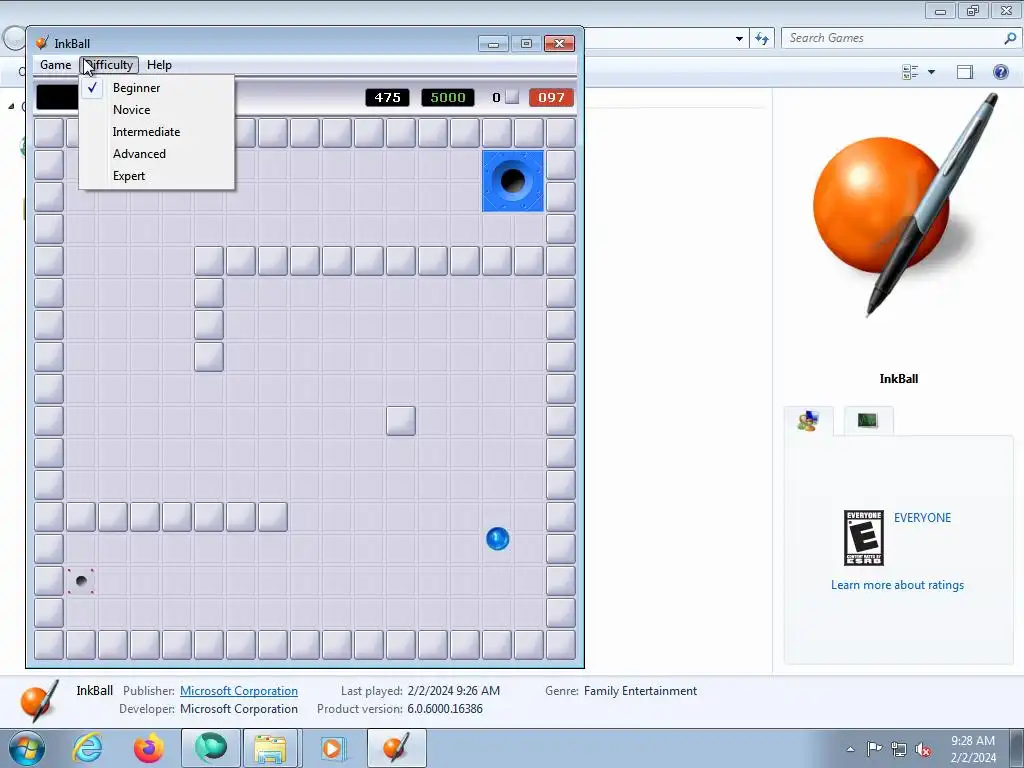Viewport: 1024px width, 768px height.
Task: Open the teal chat bubble taskbar app
Action: tap(210, 748)
